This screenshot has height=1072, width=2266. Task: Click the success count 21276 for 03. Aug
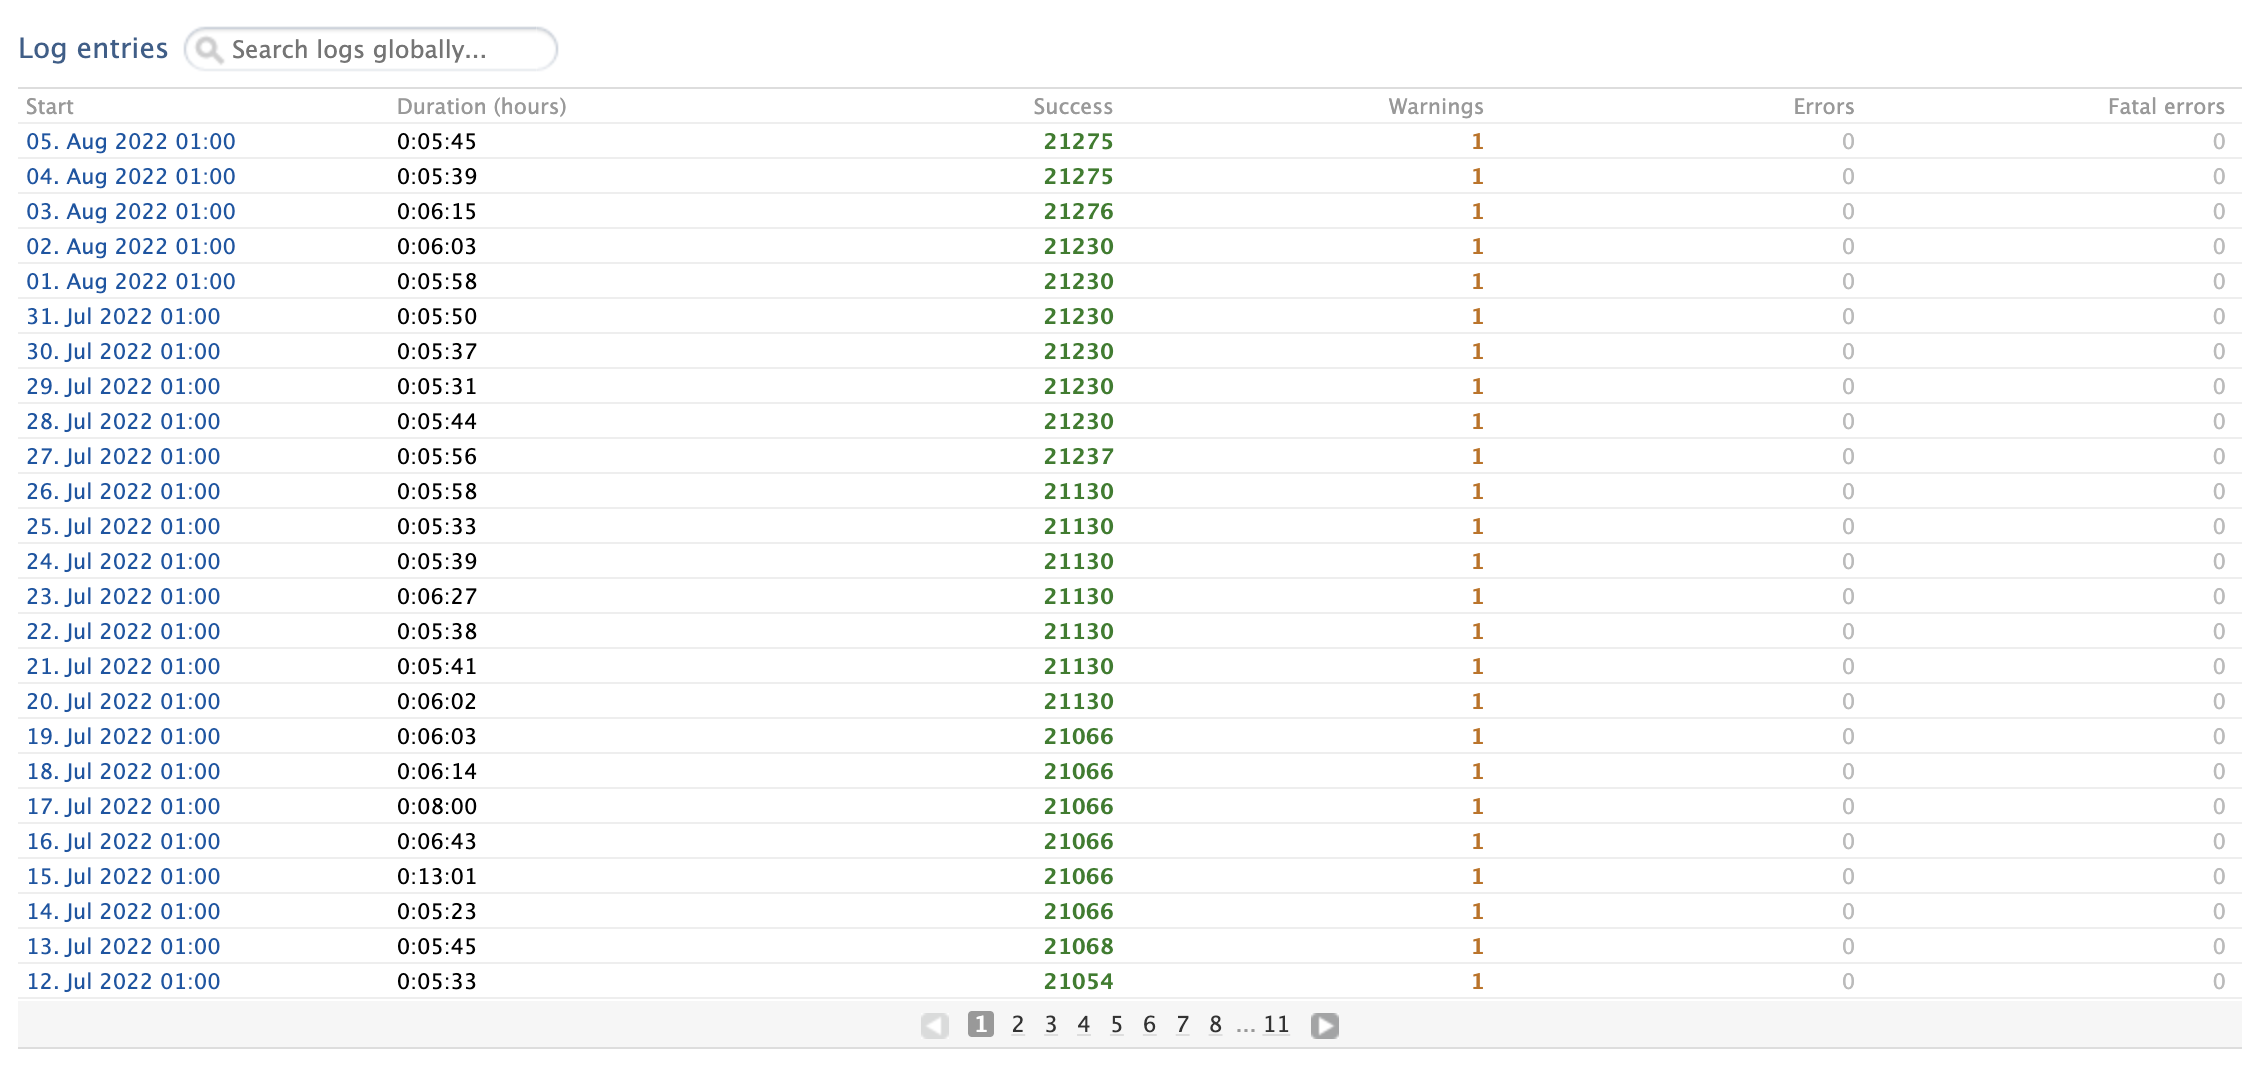point(1078,211)
